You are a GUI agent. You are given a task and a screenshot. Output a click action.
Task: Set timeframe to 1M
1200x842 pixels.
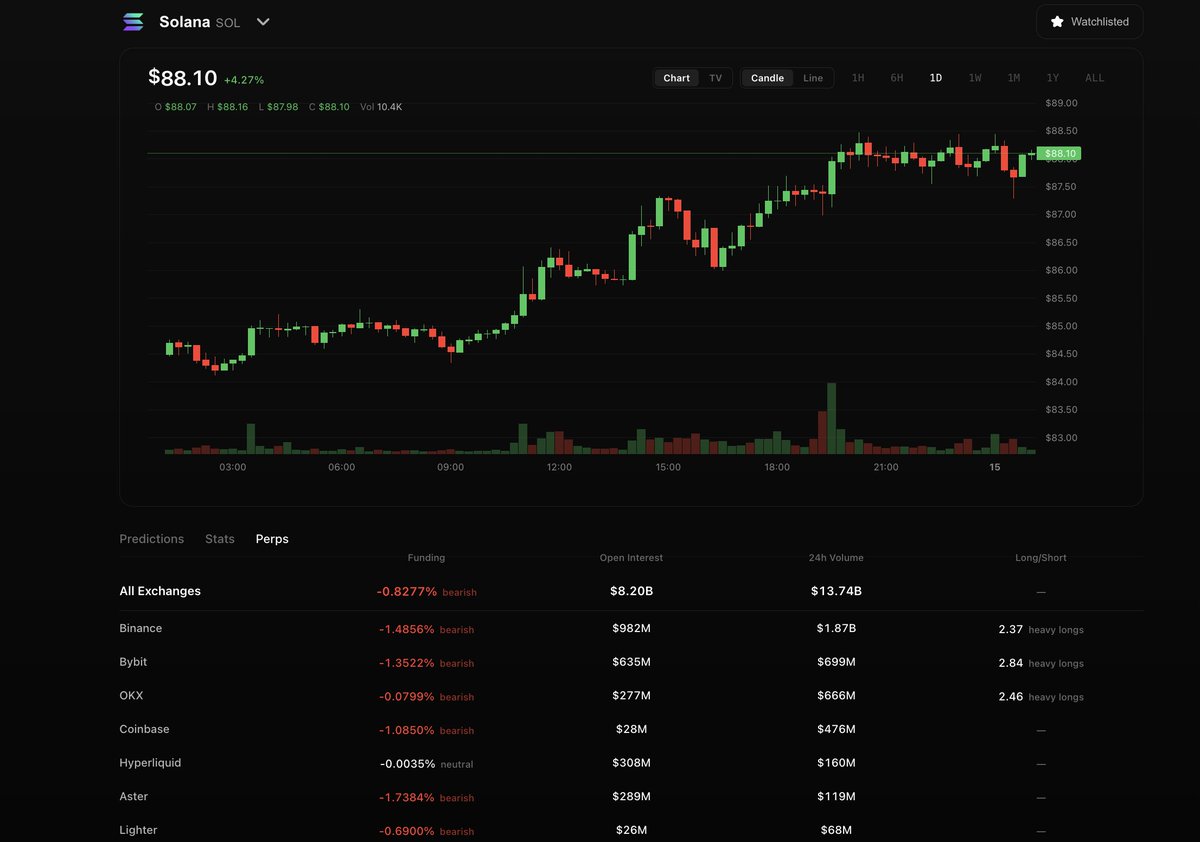(x=1014, y=78)
